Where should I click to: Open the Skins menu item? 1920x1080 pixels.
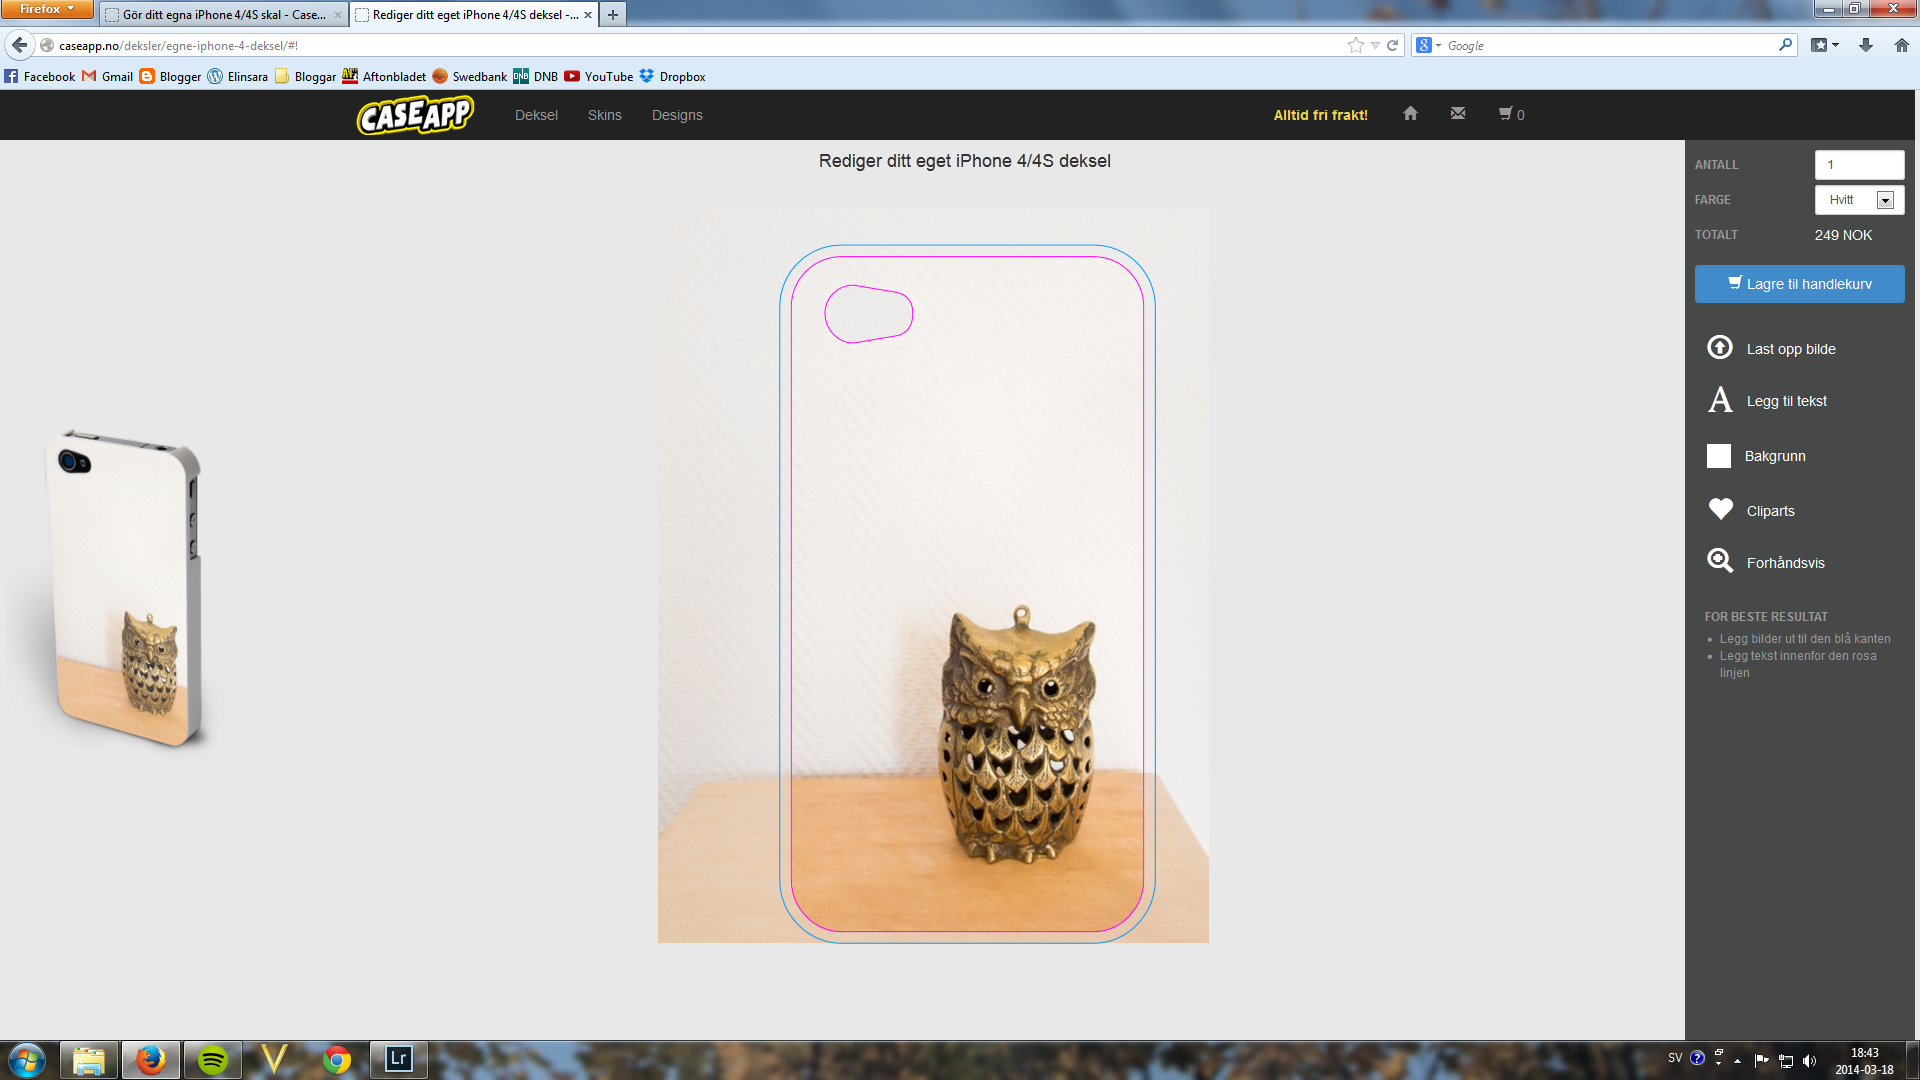[x=604, y=115]
